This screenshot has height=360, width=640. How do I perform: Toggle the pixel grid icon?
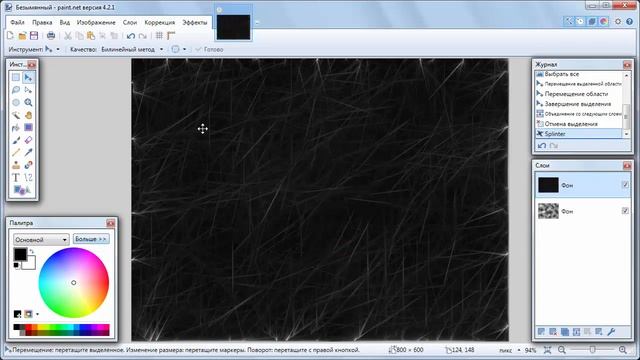point(159,36)
